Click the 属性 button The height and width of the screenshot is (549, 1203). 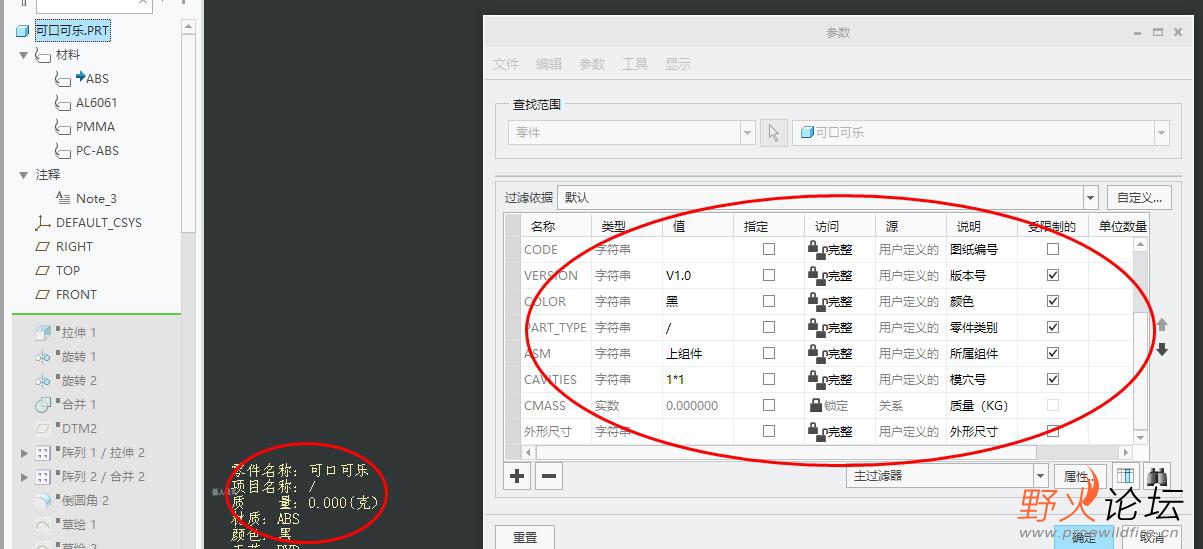coord(1080,477)
